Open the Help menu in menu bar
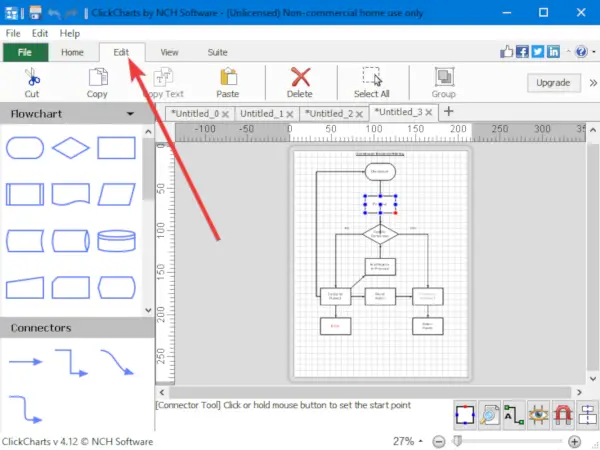600x450 pixels. [x=70, y=33]
